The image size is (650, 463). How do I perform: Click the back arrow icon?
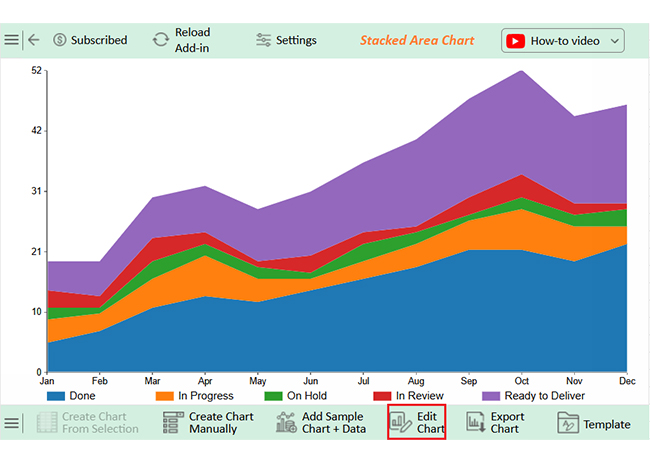(x=34, y=40)
